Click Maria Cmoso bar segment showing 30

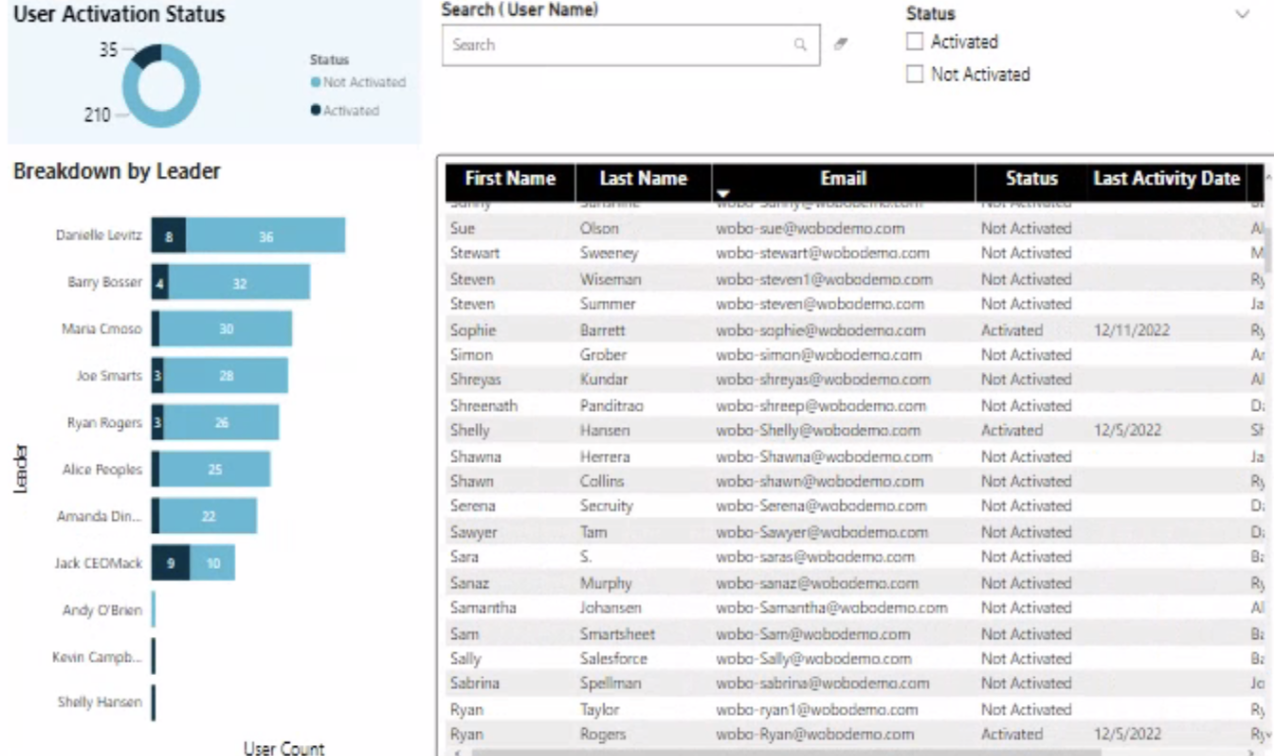[x=225, y=329]
